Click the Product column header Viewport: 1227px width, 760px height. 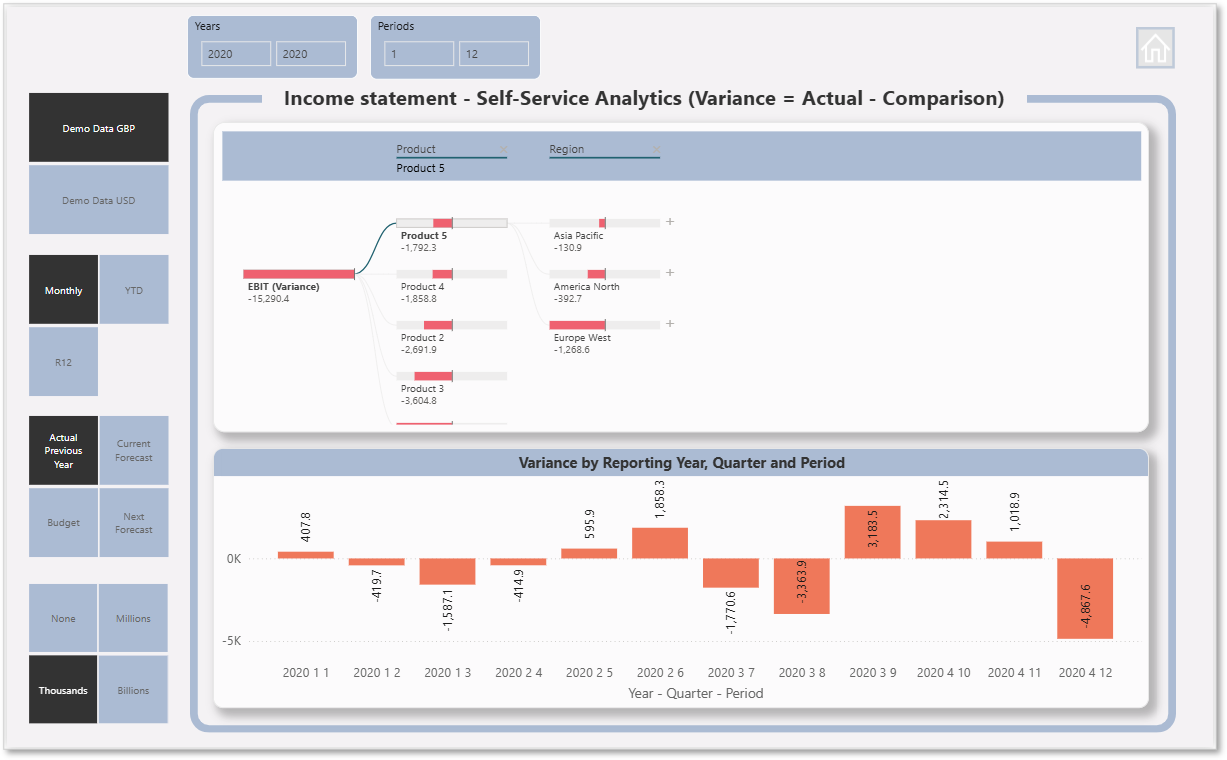pos(416,149)
